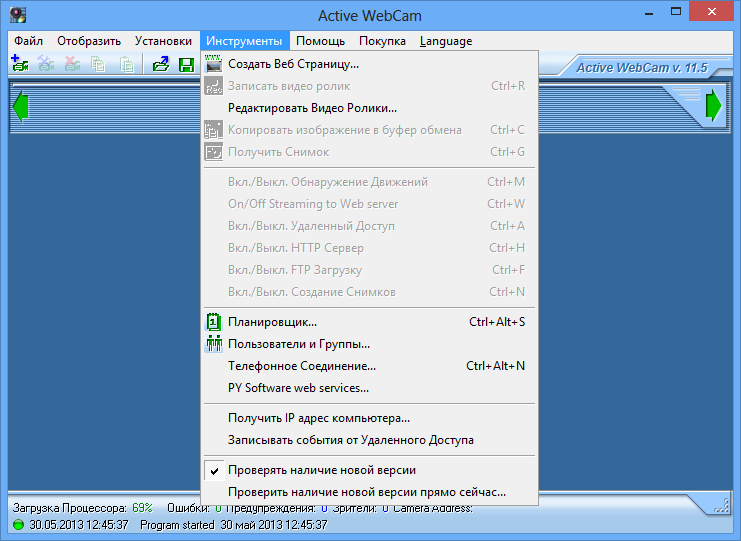The width and height of the screenshot is (741, 541).
Task: Select Вкл./Выкл. HTTP Сервер
Action: 370,248
